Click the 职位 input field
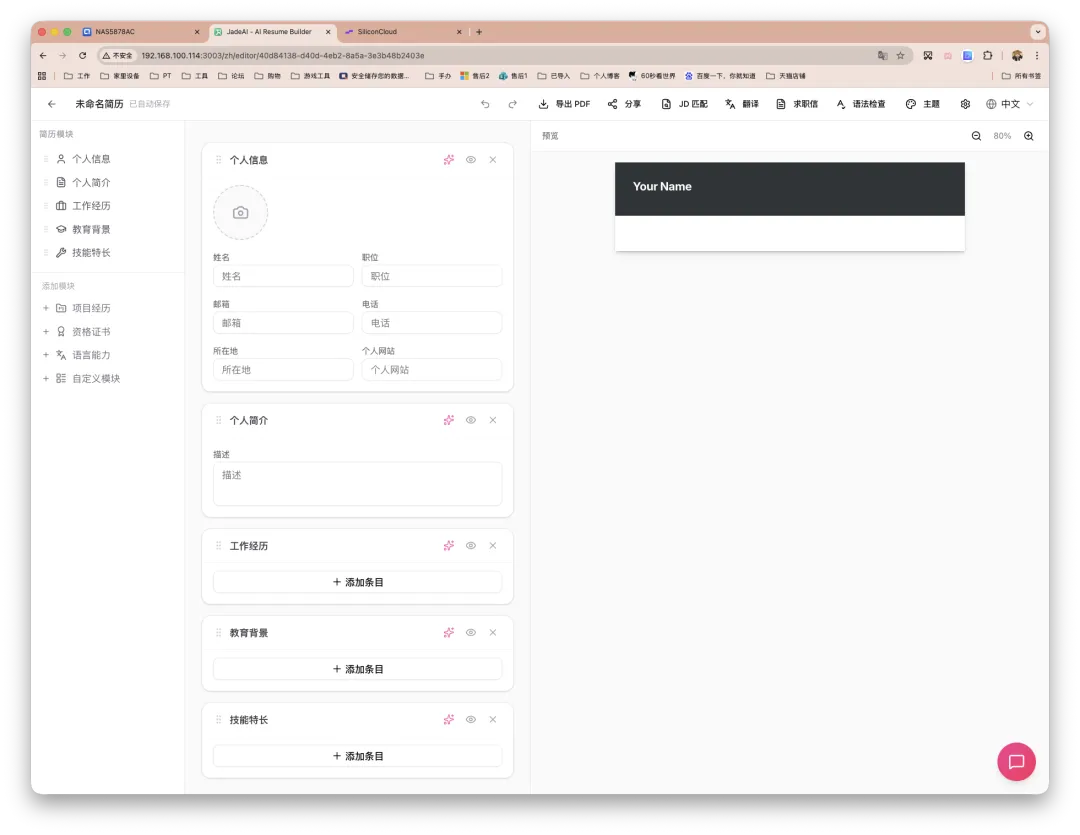 click(x=432, y=276)
